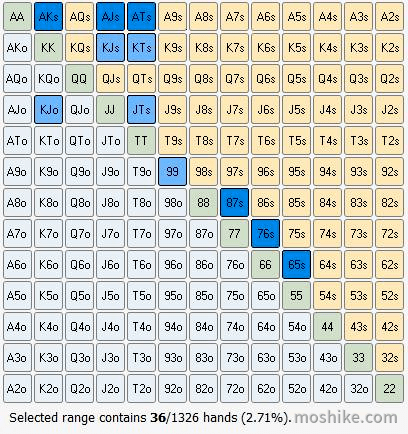Select the JJ pocket pair cell

(110, 110)
